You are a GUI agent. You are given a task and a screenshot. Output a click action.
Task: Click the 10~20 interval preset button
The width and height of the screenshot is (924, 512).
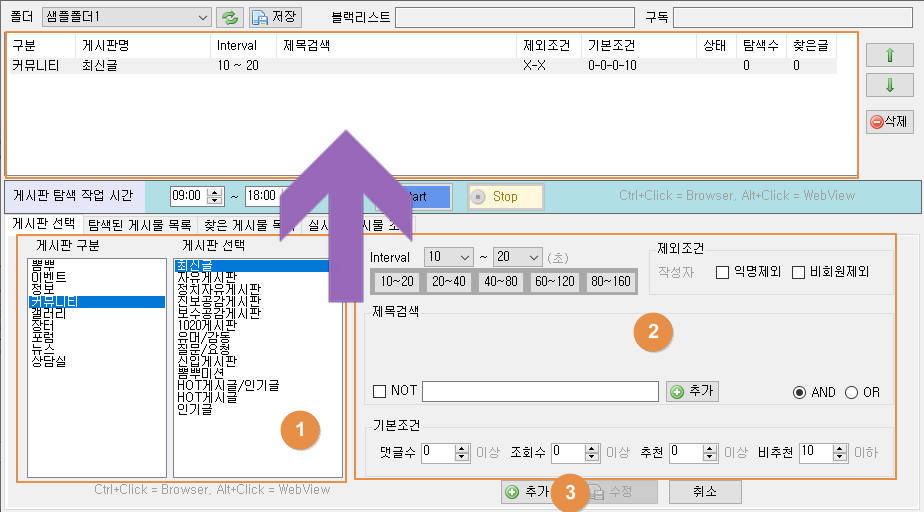tap(397, 282)
